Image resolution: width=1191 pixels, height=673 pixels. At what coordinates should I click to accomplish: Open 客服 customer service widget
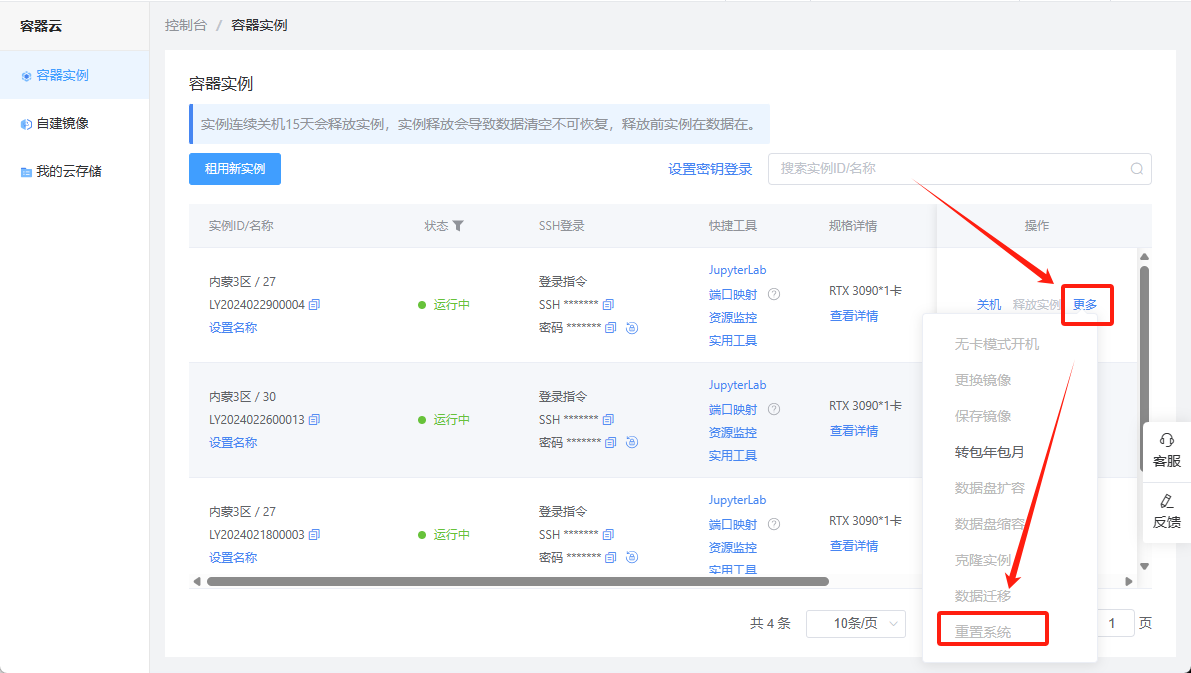tap(1167, 450)
